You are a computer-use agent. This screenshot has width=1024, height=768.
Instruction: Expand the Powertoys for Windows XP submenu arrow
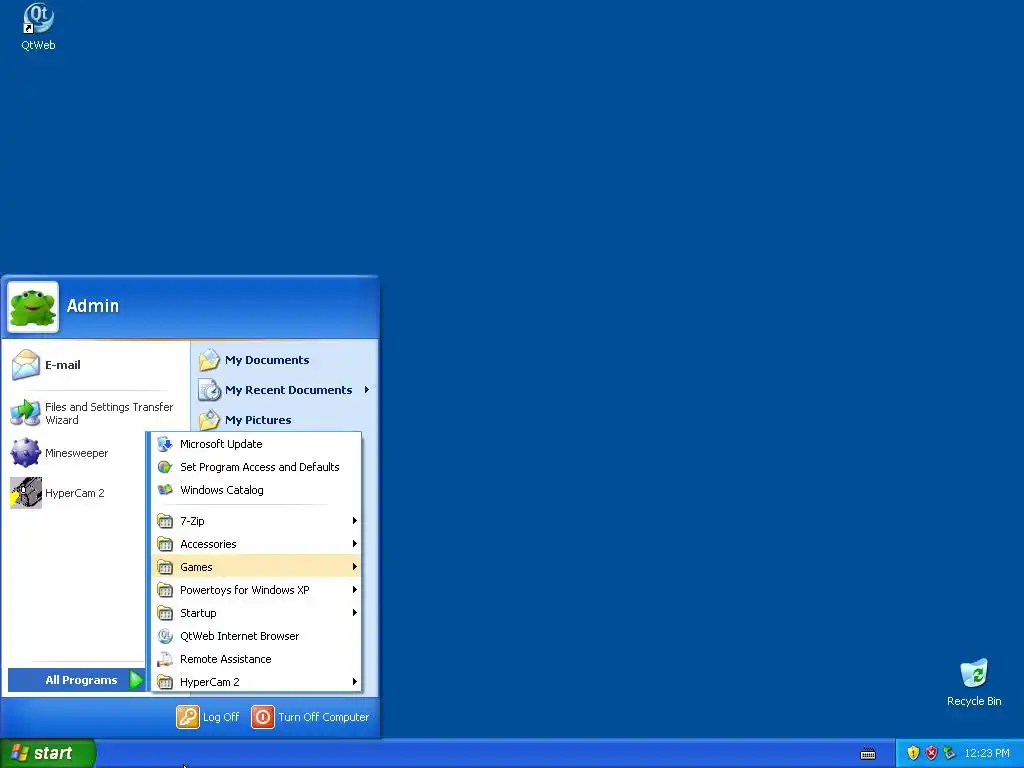pos(355,590)
